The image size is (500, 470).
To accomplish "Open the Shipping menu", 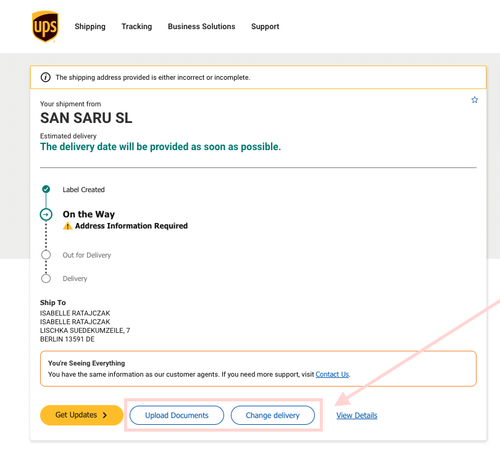I will pos(90,26).
